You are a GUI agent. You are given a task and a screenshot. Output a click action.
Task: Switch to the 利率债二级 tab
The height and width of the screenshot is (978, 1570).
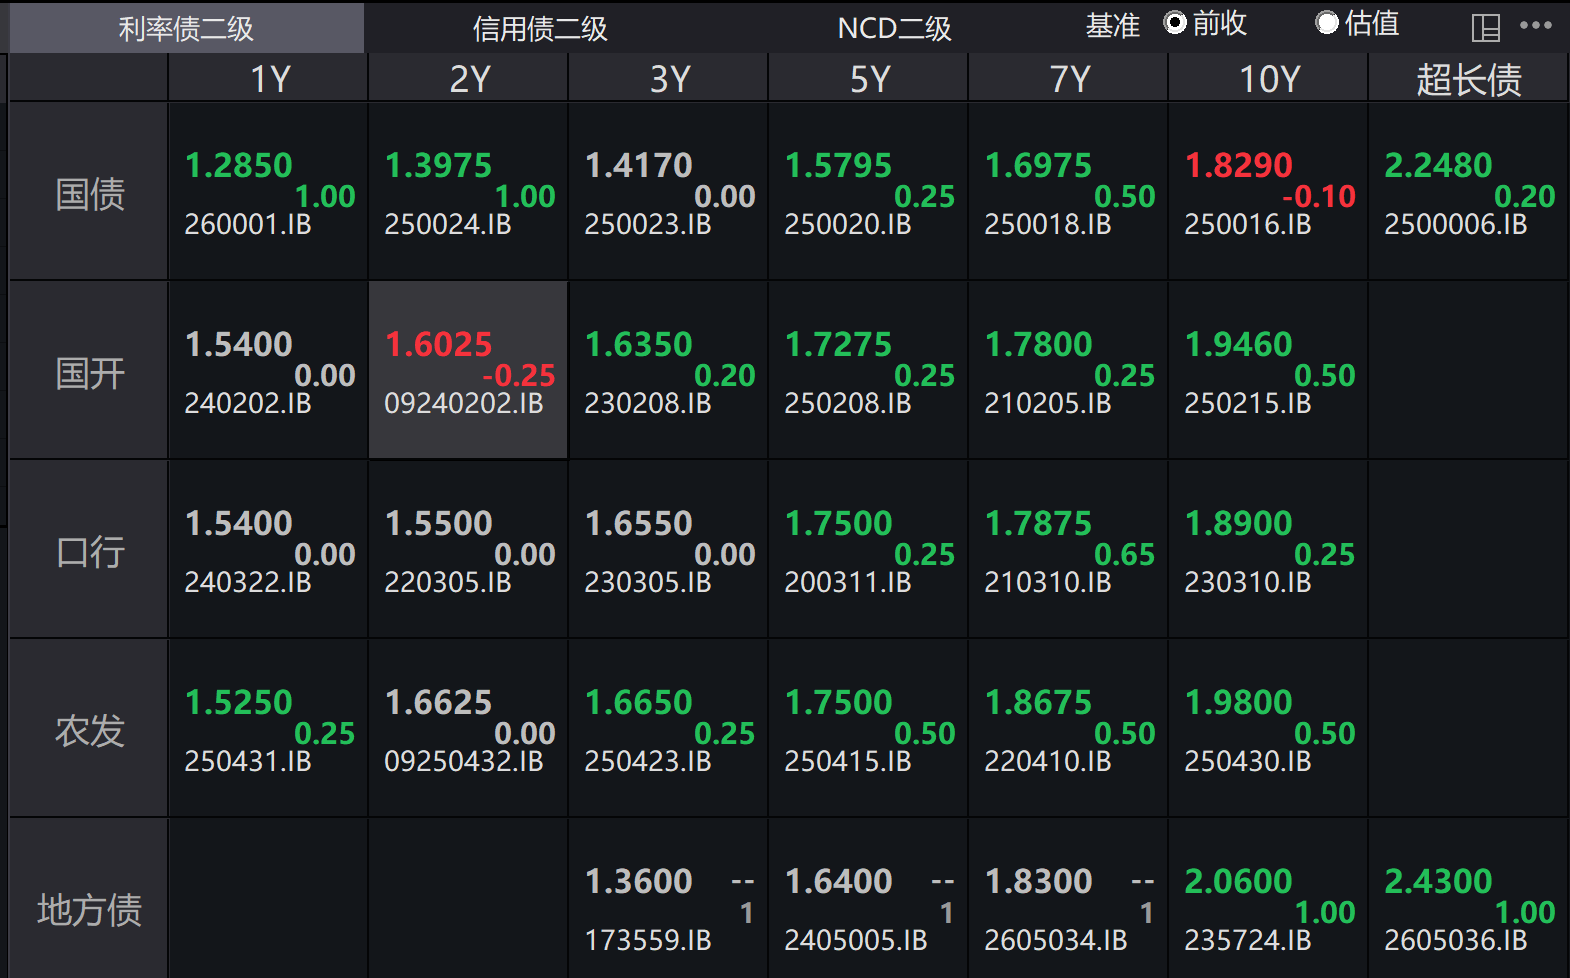coord(186,28)
